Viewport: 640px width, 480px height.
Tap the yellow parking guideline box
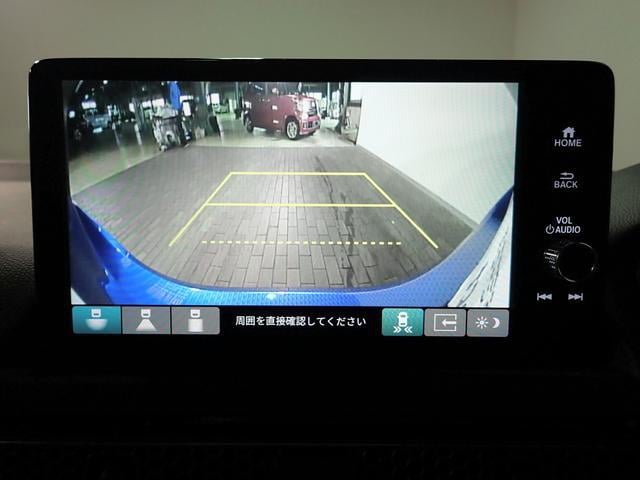click(x=300, y=190)
